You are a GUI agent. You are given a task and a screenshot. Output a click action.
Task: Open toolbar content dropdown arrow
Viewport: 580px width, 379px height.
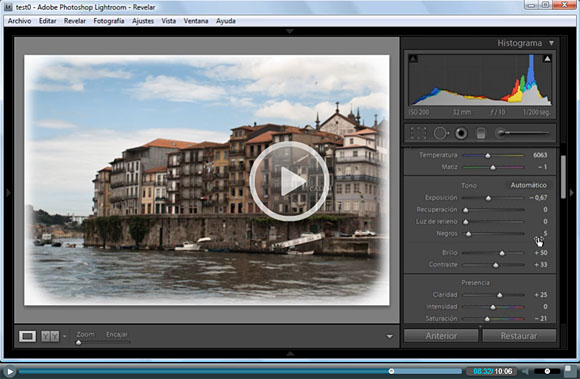click(x=390, y=336)
